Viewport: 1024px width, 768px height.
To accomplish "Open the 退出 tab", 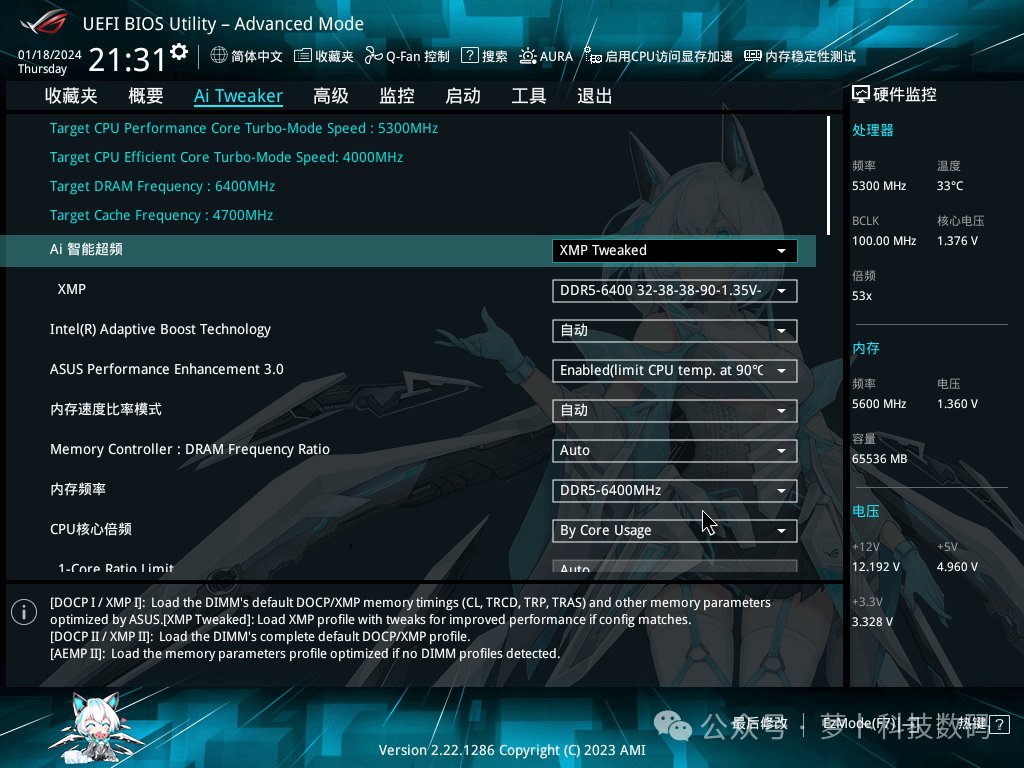I will 595,96.
